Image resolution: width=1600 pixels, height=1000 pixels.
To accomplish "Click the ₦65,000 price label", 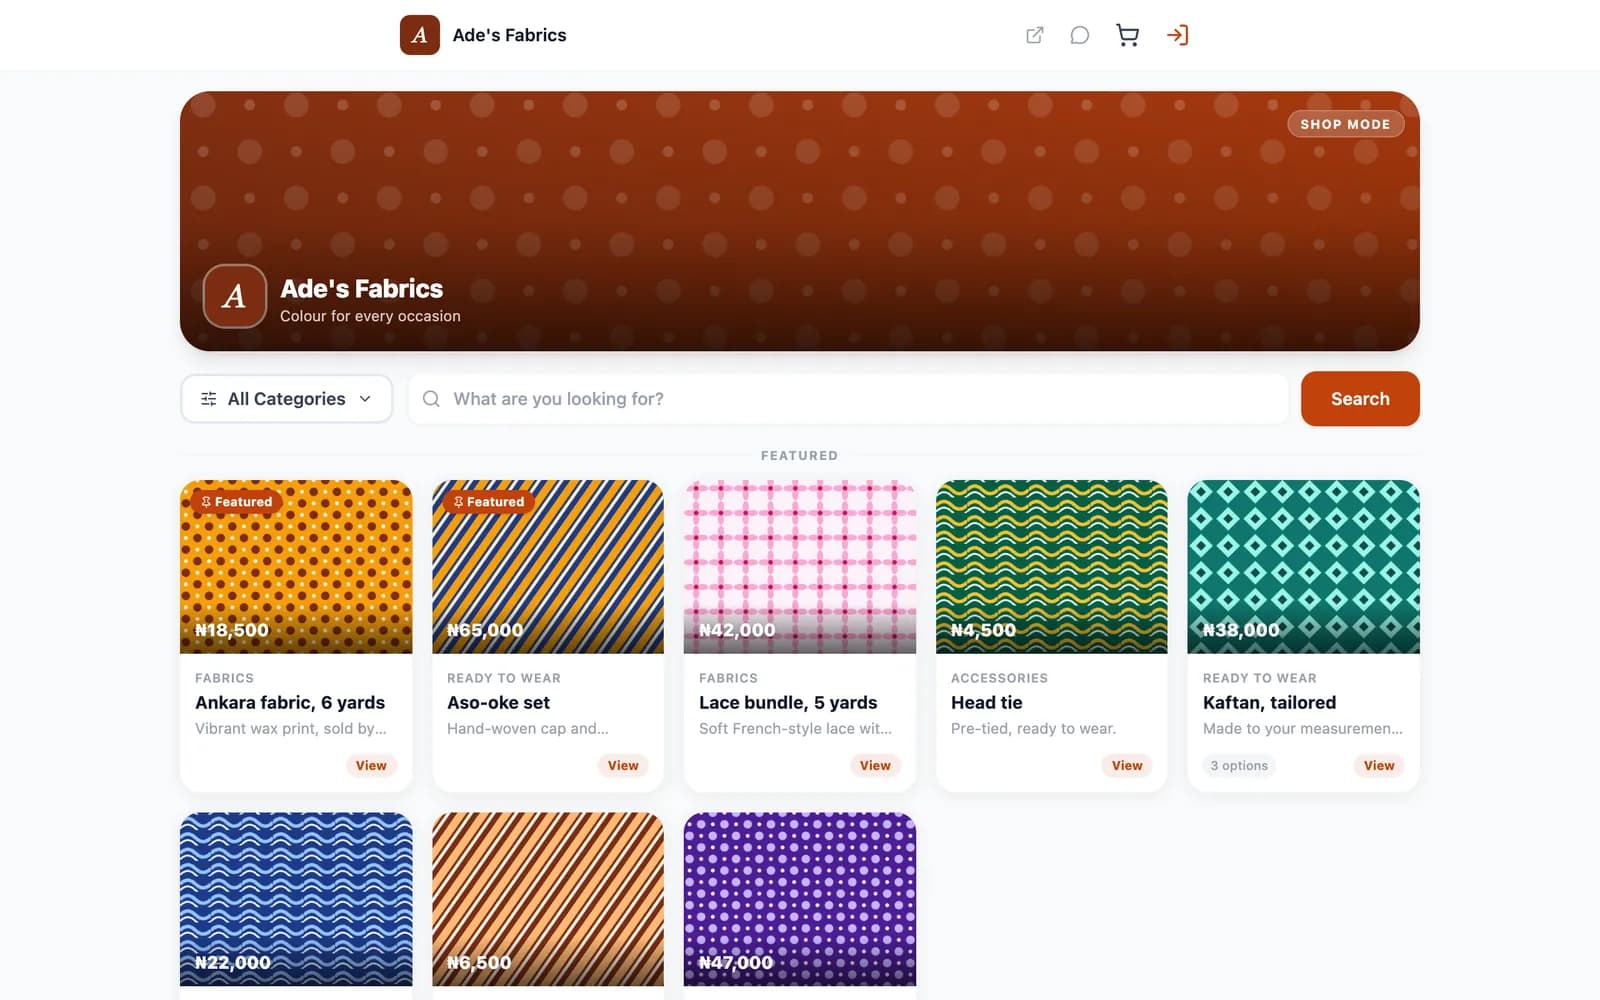I will [x=485, y=630].
